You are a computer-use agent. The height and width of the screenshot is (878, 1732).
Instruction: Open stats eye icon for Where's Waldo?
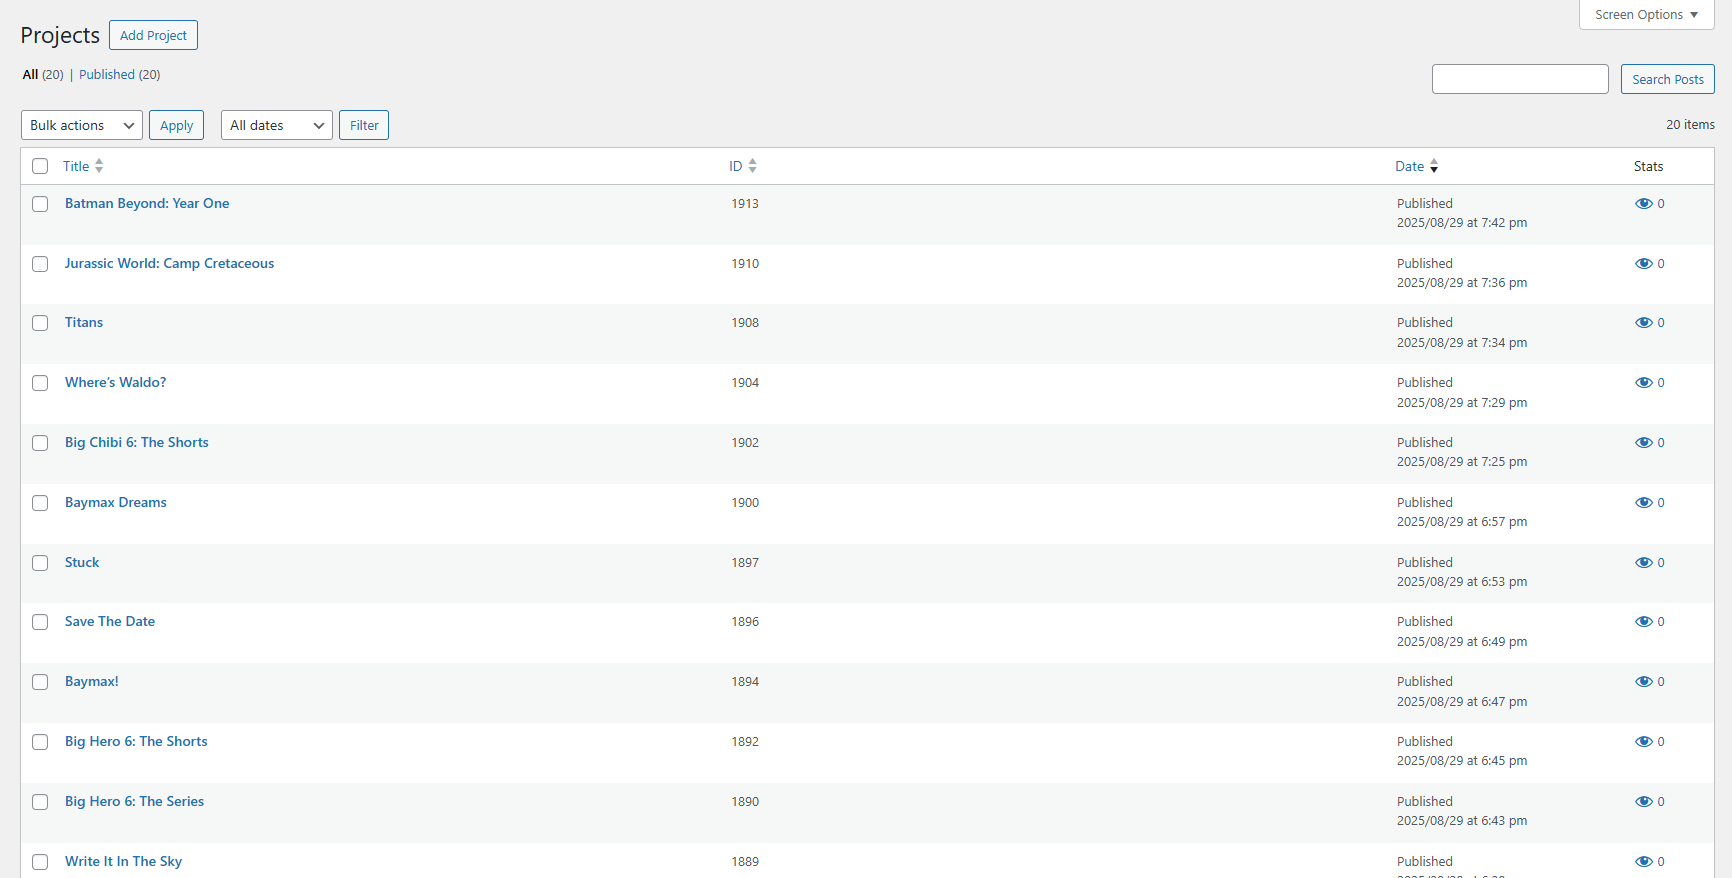pyautogui.click(x=1643, y=383)
